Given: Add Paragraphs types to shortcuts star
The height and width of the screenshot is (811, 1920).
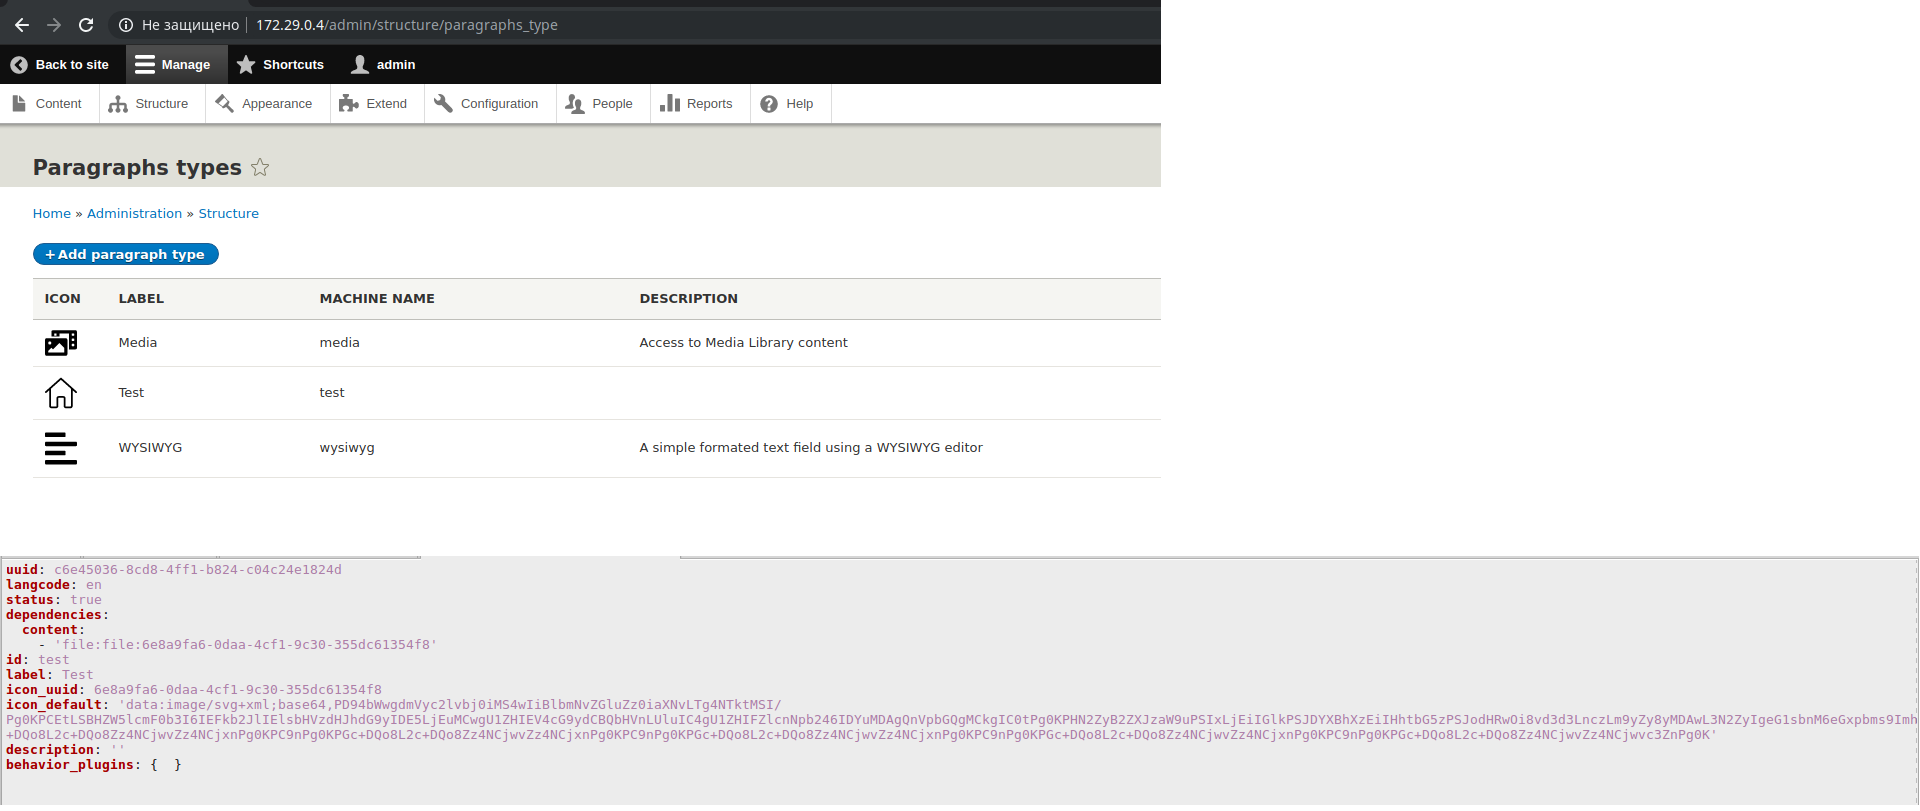Looking at the screenshot, I should (x=260, y=168).
